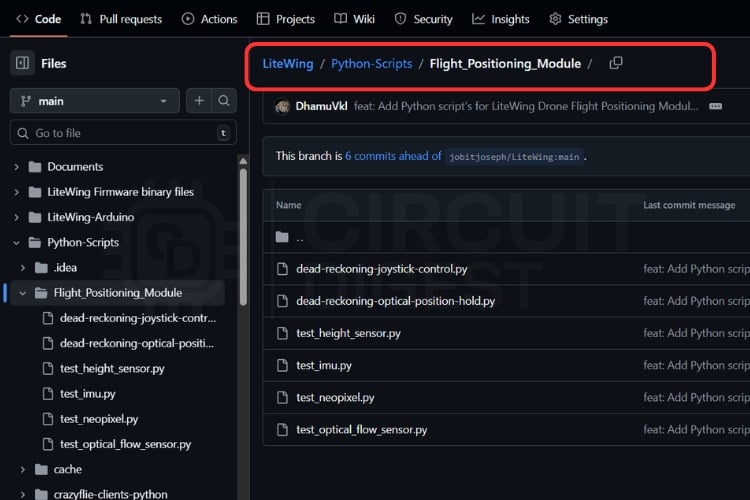750x500 pixels.
Task: Focus the Go to file search field
Action: pos(123,133)
